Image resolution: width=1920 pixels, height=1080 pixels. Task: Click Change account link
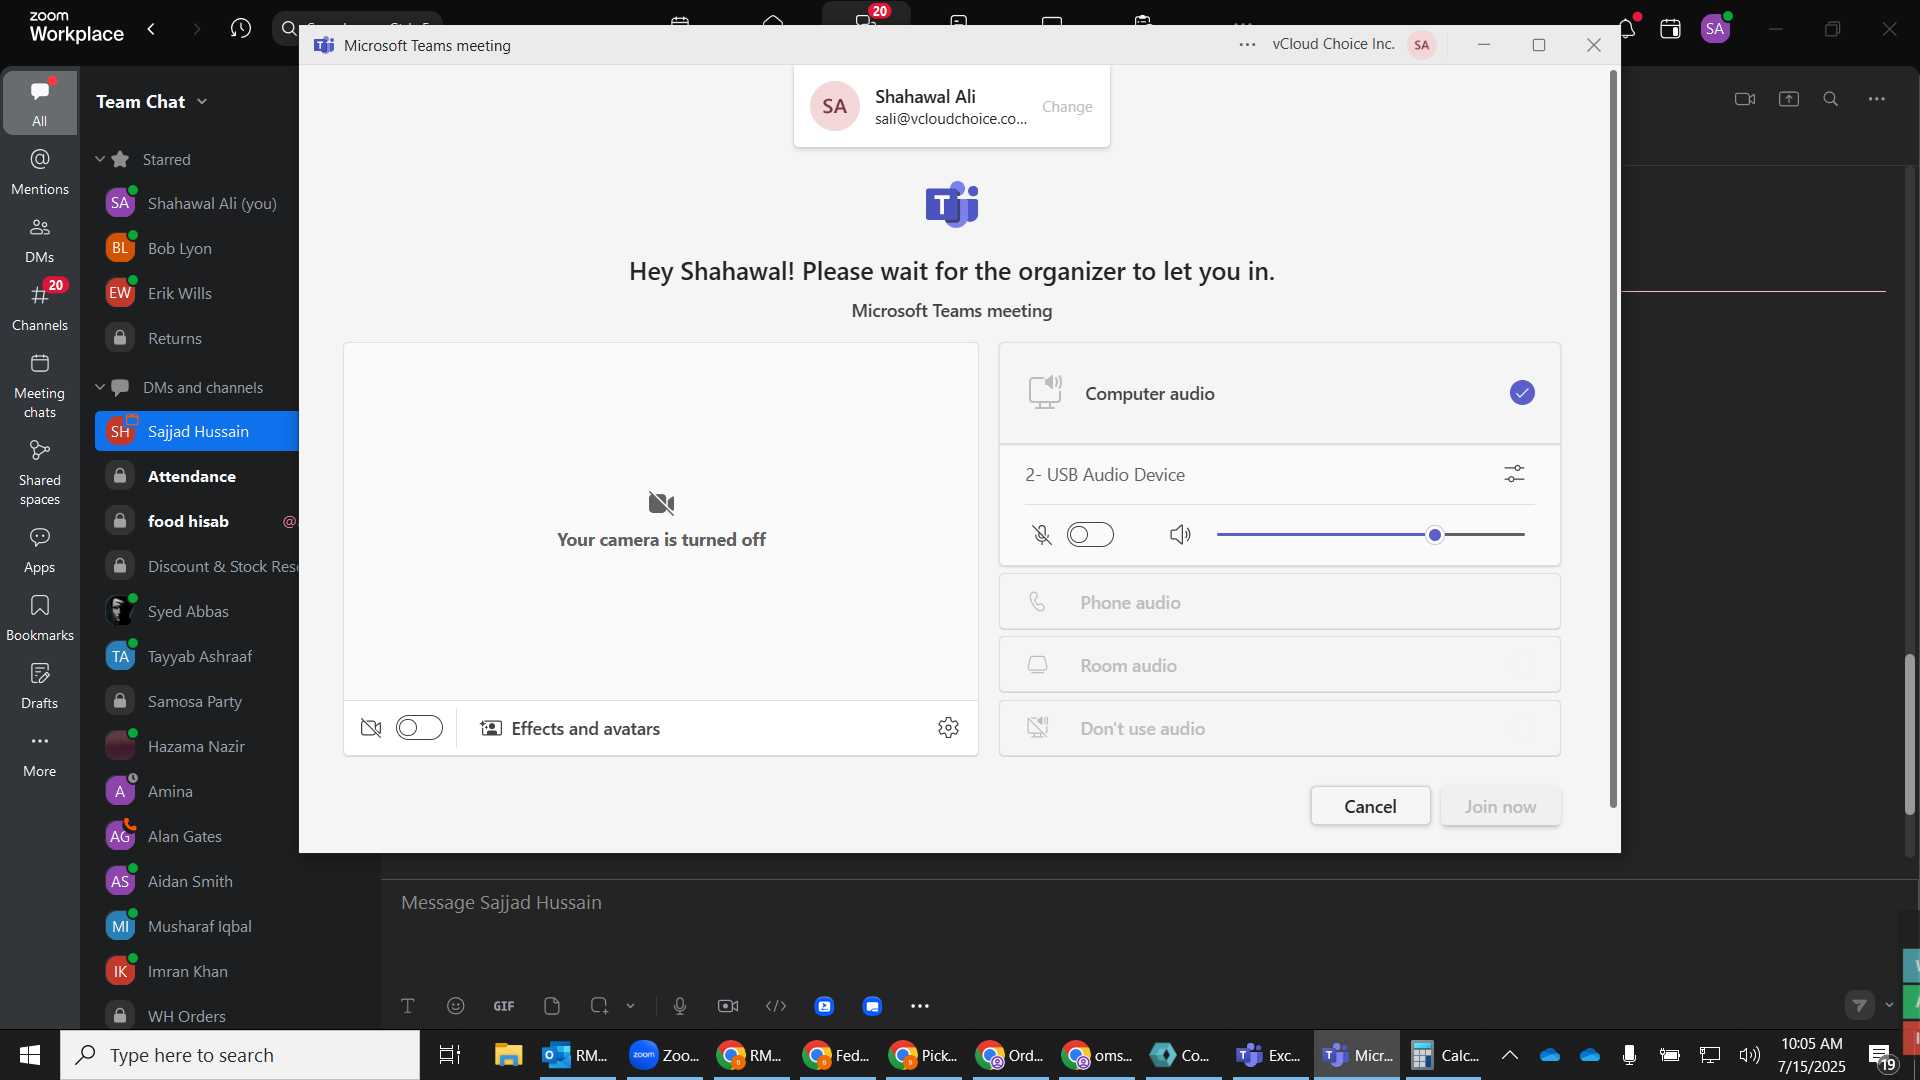pyautogui.click(x=1066, y=107)
